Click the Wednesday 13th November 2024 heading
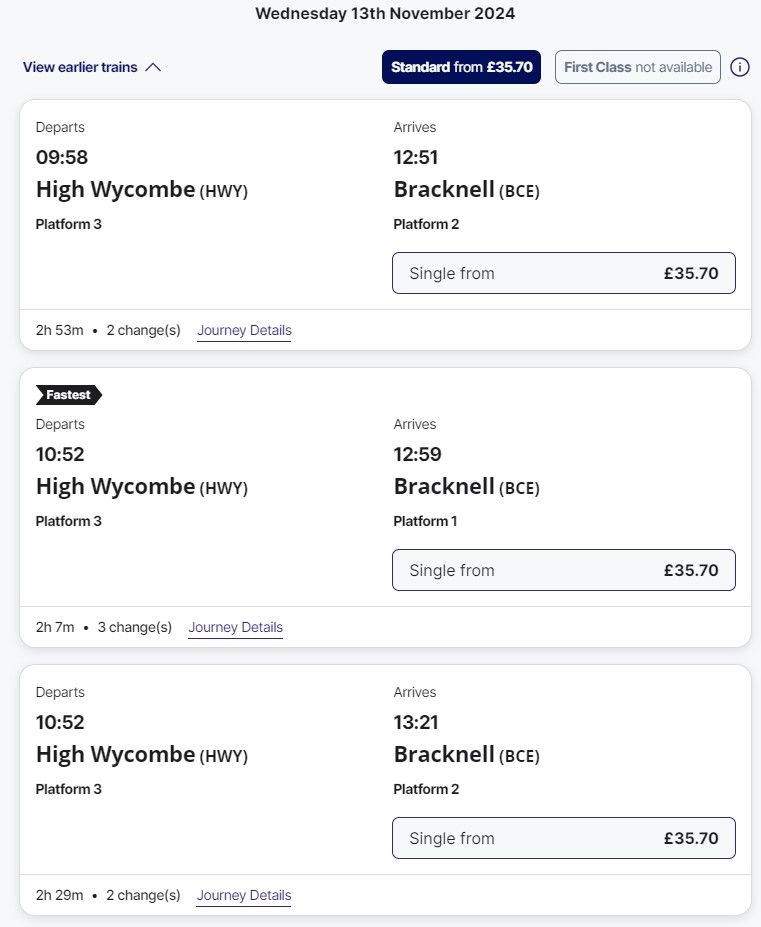The height and width of the screenshot is (927, 761). [x=385, y=14]
